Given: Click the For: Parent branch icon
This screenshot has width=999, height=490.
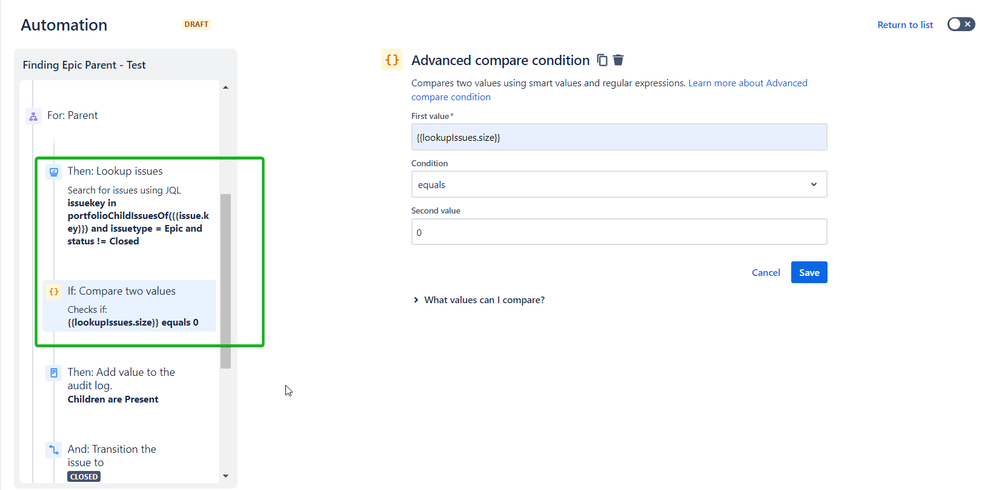Looking at the screenshot, I should (x=33, y=116).
